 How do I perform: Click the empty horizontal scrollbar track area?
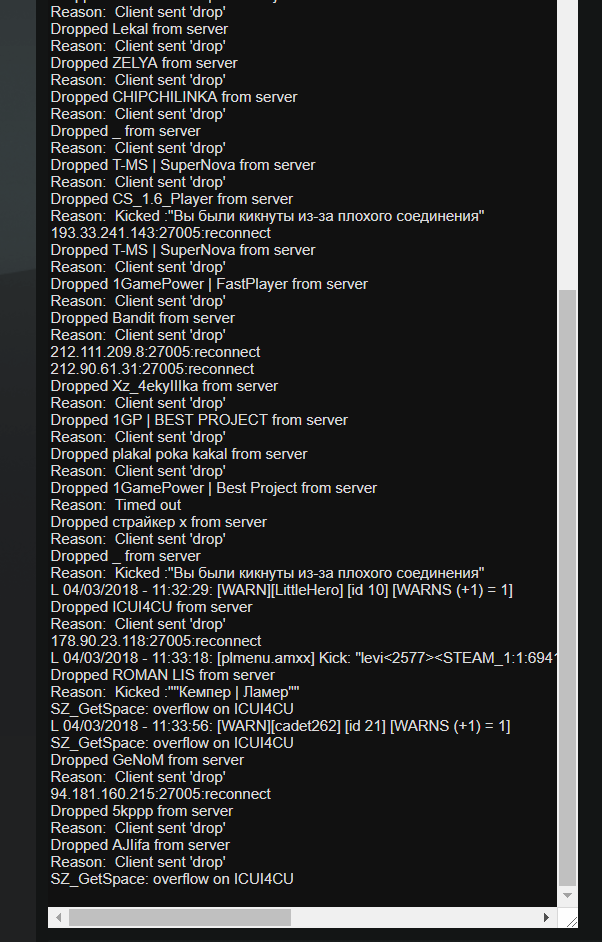[414, 917]
